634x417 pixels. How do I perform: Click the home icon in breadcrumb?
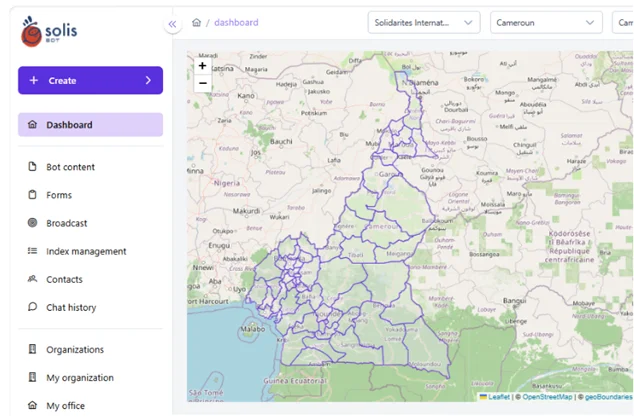(197, 23)
